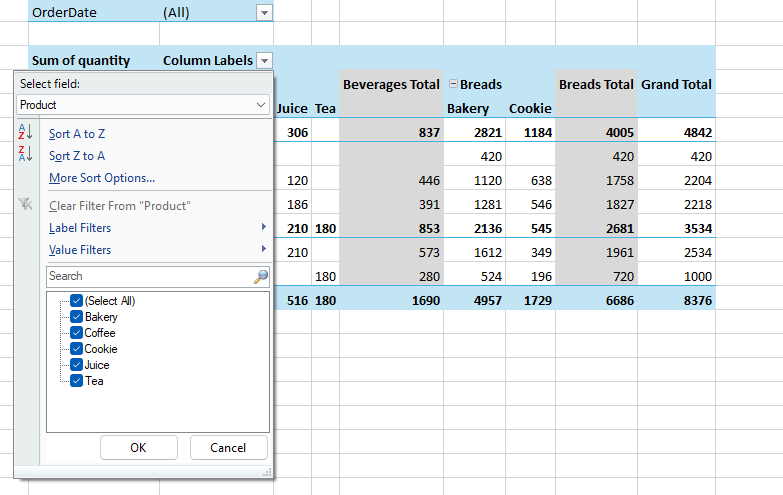Screen dimensions: 783x495
Task: Toggle the (Select All) checkbox
Action: coord(76,301)
